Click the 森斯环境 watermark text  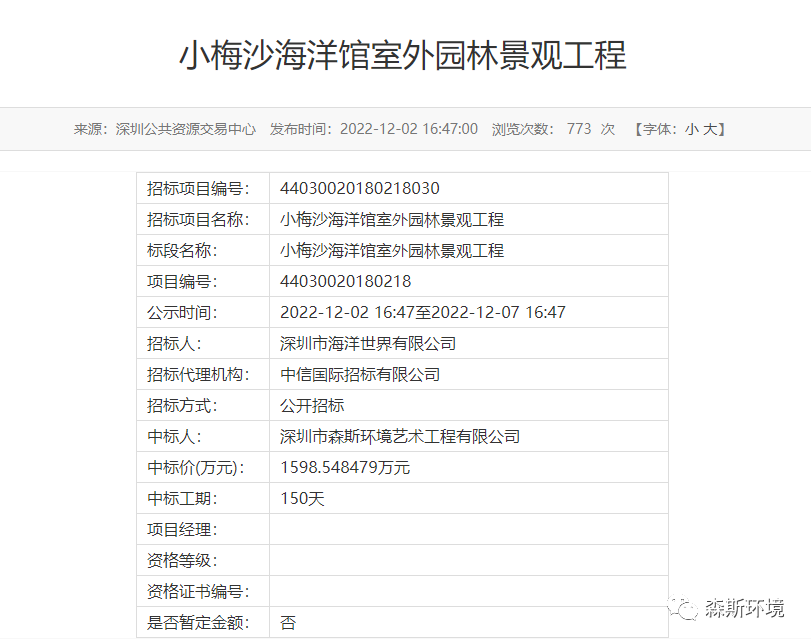744,608
